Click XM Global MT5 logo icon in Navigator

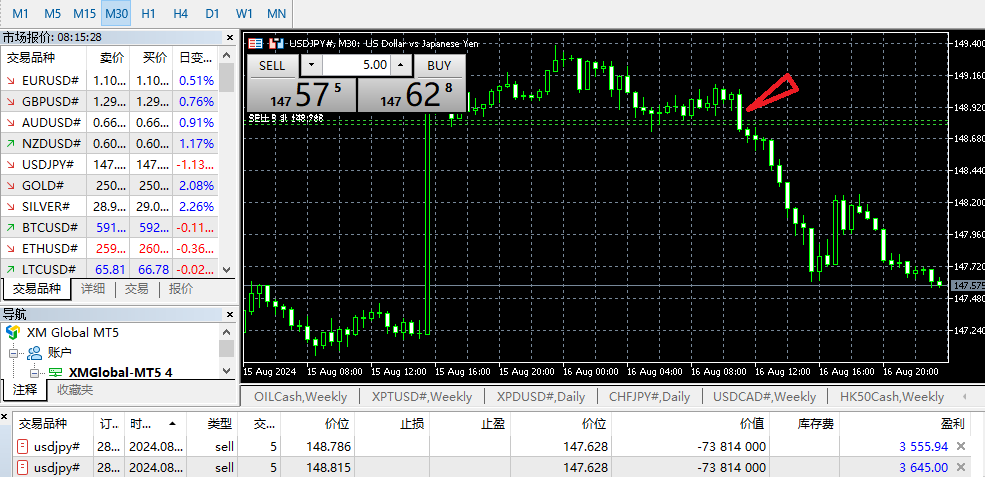coord(13,332)
